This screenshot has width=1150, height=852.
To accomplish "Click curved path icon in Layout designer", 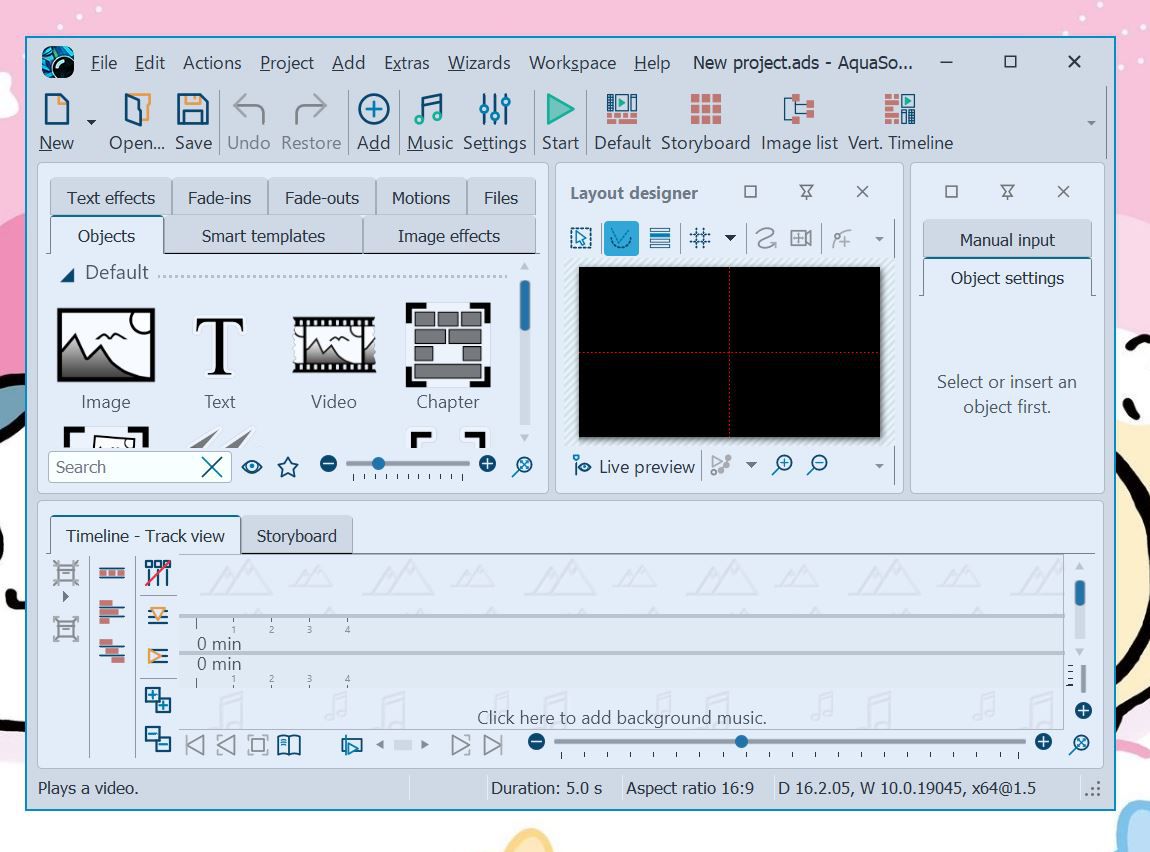I will point(766,238).
